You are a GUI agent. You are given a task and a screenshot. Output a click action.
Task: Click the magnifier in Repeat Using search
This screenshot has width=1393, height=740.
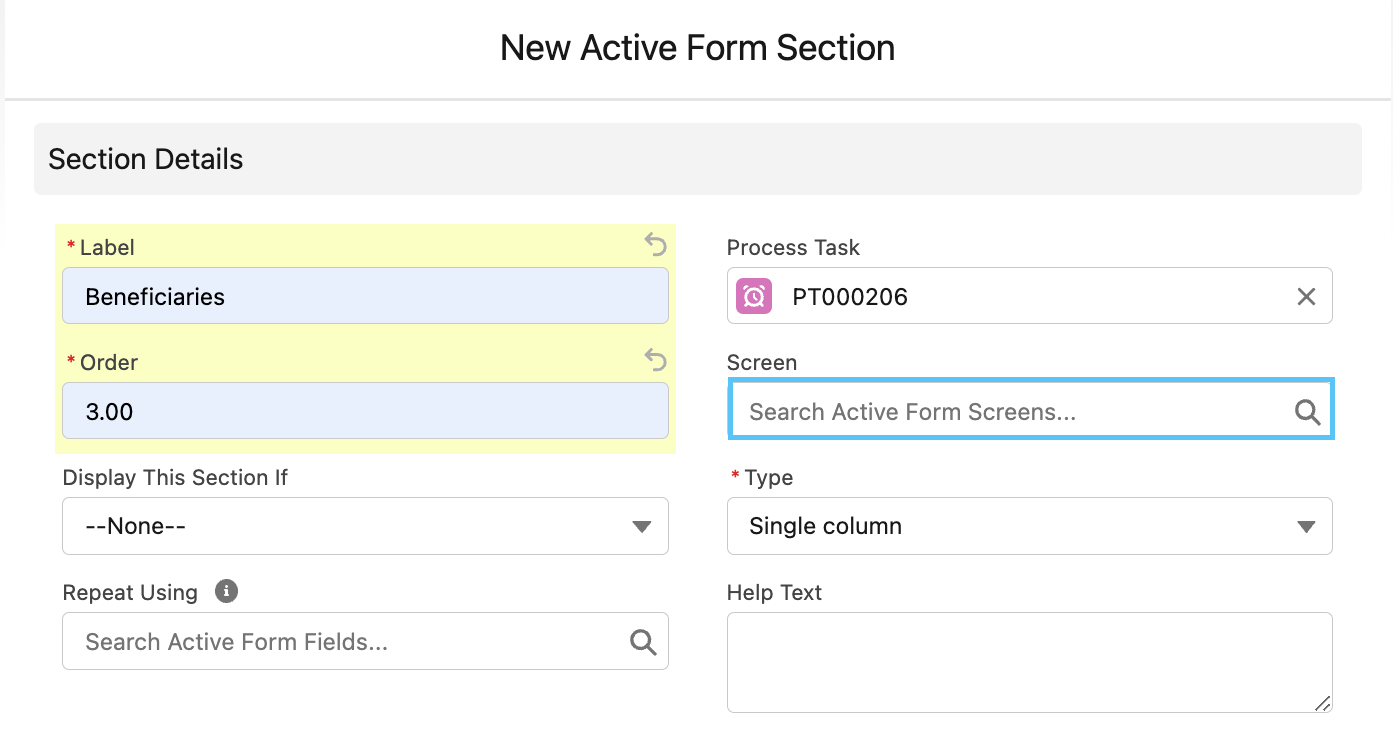tap(643, 641)
